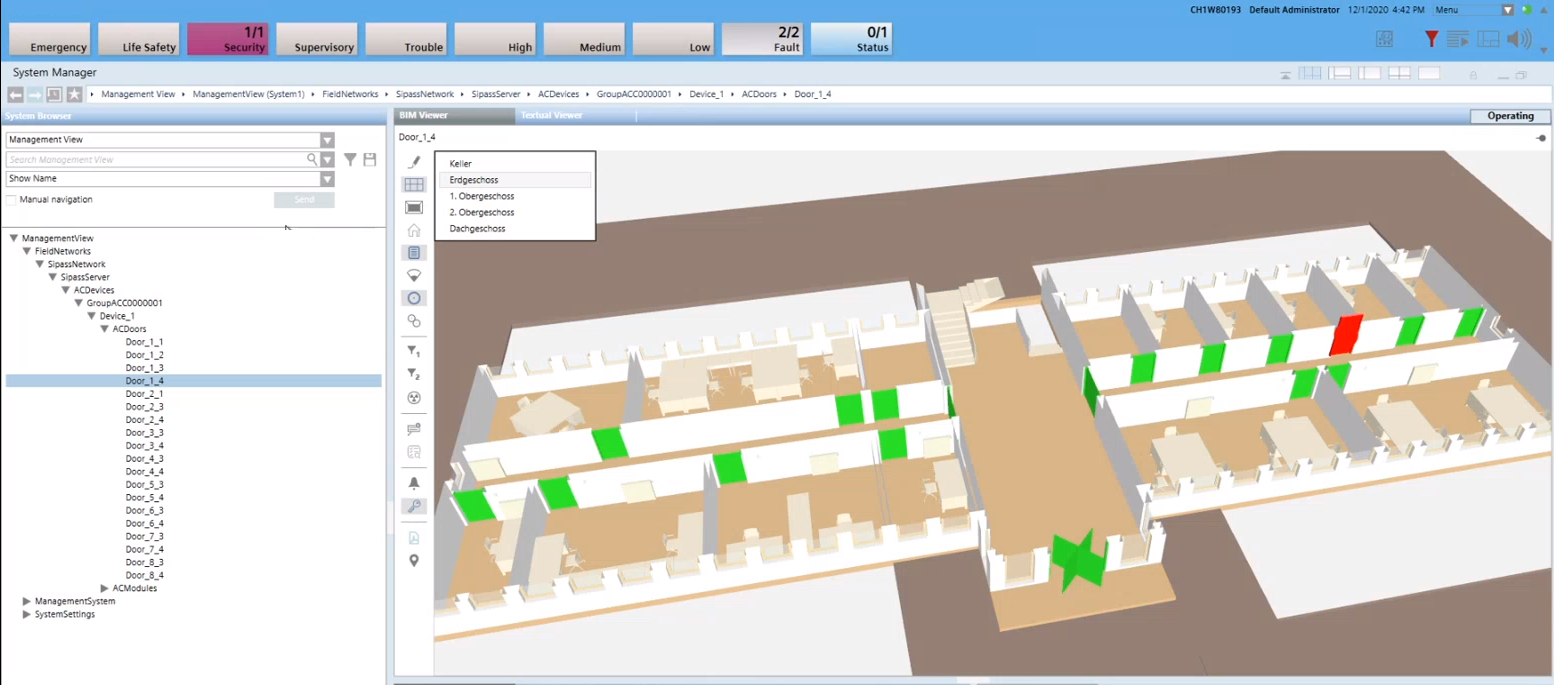Click the bell alarm icon in BIM toolbar
1554x685 pixels.
414,483
